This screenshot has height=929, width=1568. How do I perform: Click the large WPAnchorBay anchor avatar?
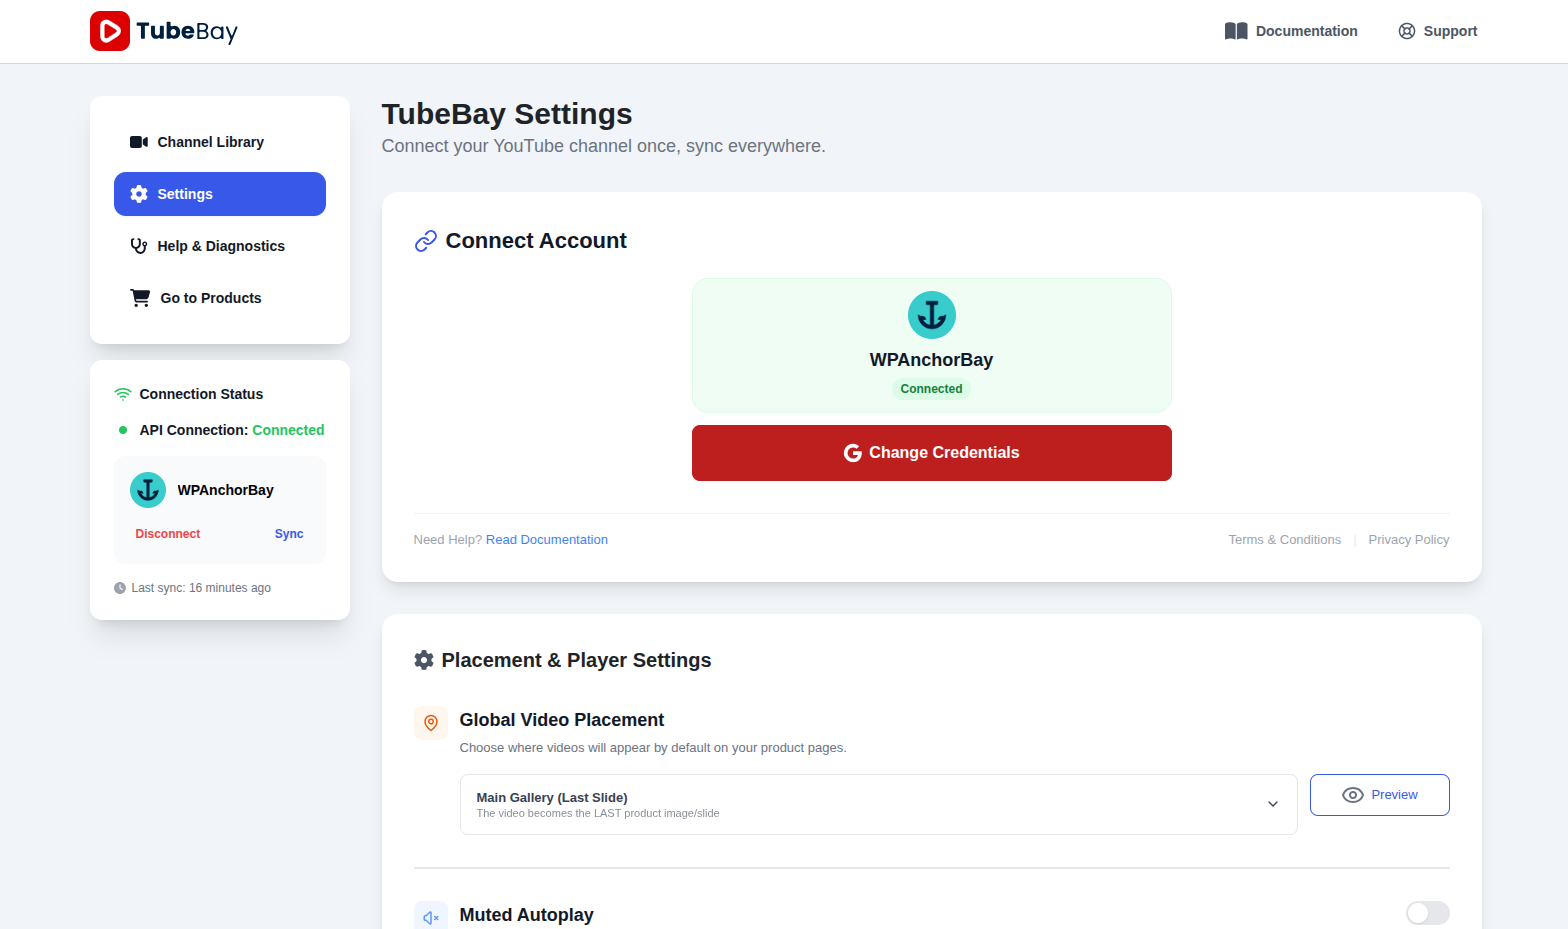point(932,315)
